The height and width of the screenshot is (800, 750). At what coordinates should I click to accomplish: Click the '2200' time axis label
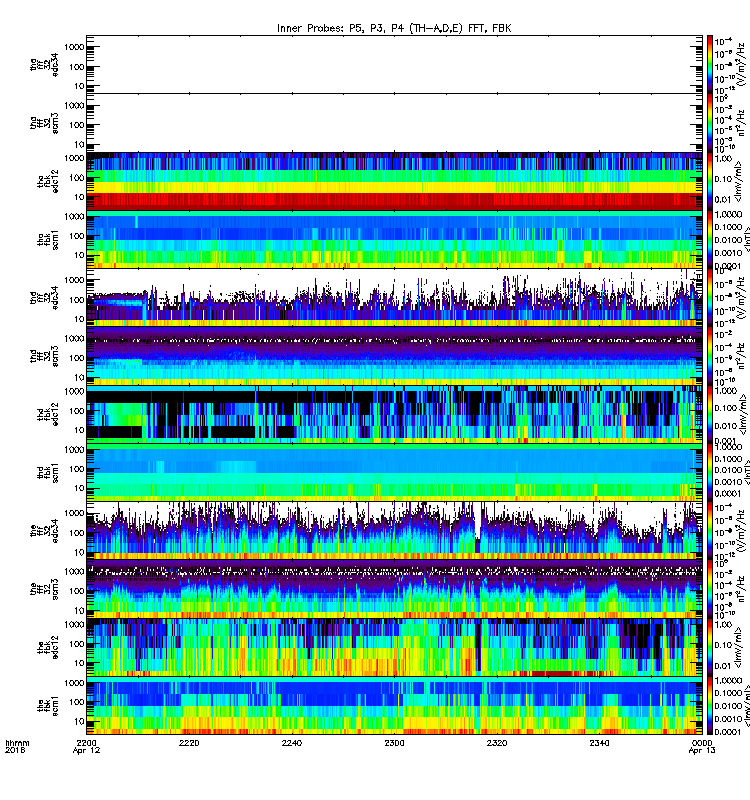click(x=86, y=743)
